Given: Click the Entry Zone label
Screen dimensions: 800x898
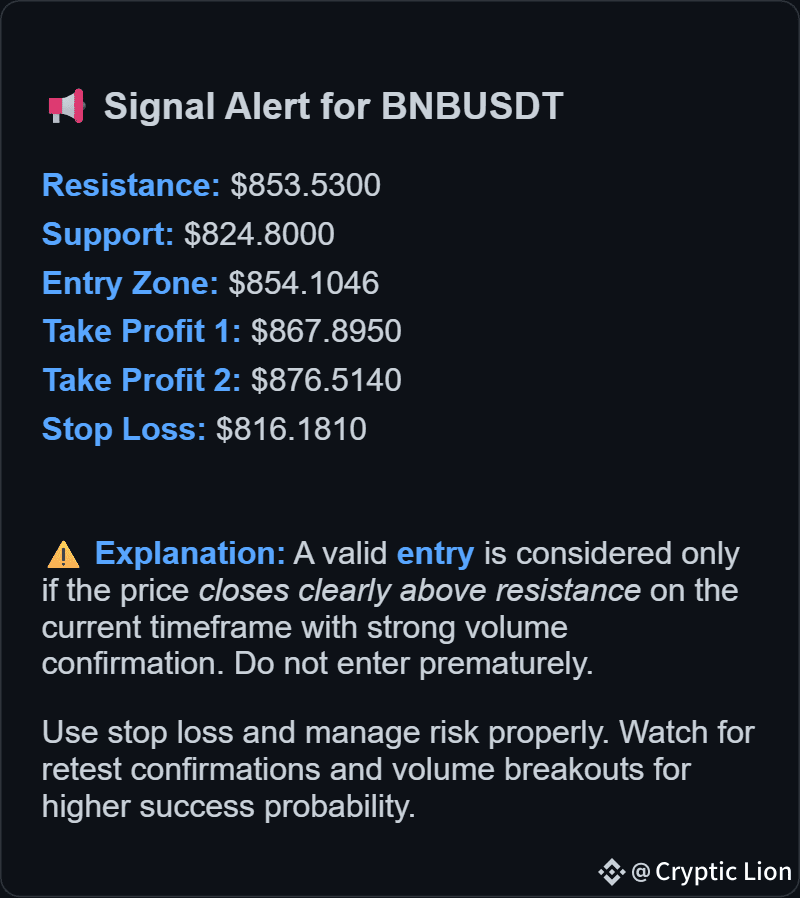Looking at the screenshot, I should click(130, 283).
